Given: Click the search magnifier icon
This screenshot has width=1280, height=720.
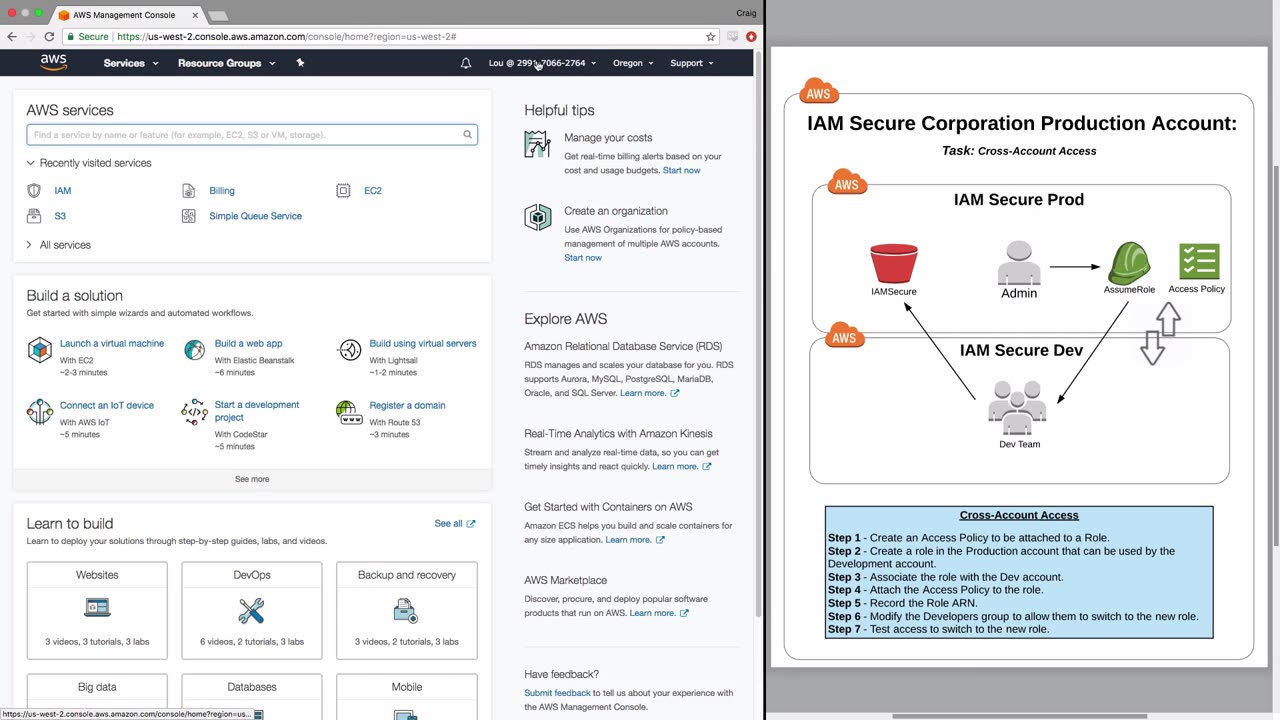Looking at the screenshot, I should [467, 135].
